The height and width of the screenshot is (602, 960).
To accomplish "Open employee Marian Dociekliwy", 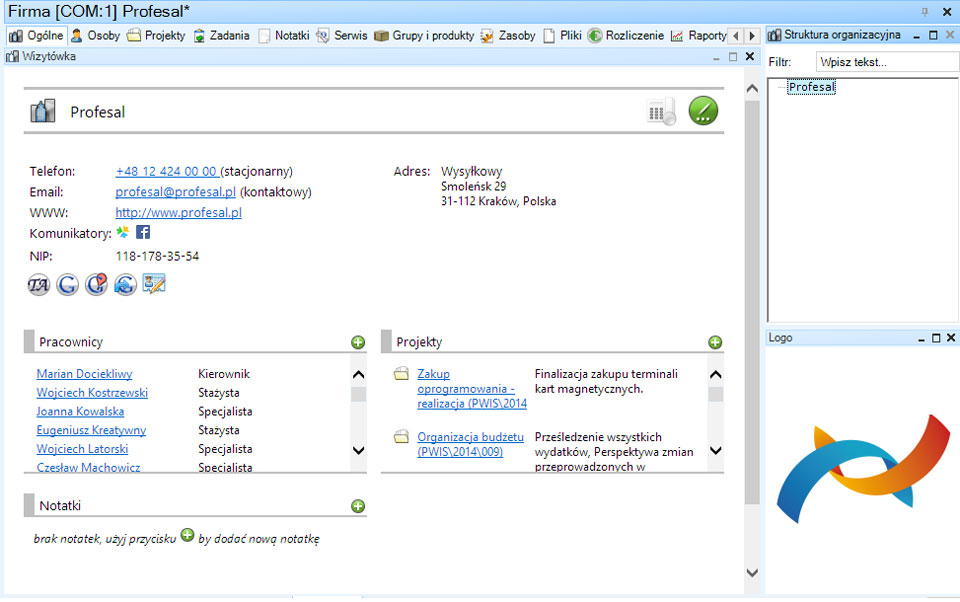I will [84, 374].
